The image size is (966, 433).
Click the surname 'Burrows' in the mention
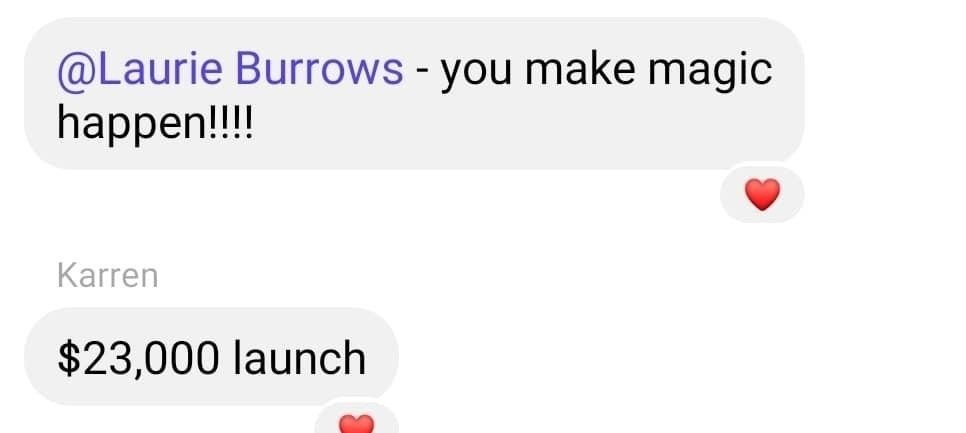319,69
